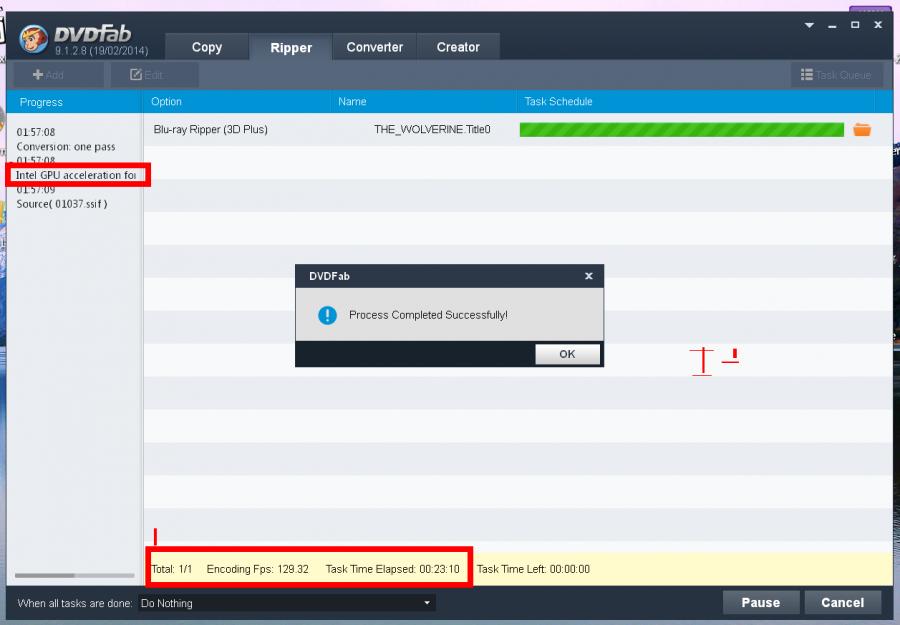Open the output folder icon for THE_WOLVERINE task

[862, 130]
